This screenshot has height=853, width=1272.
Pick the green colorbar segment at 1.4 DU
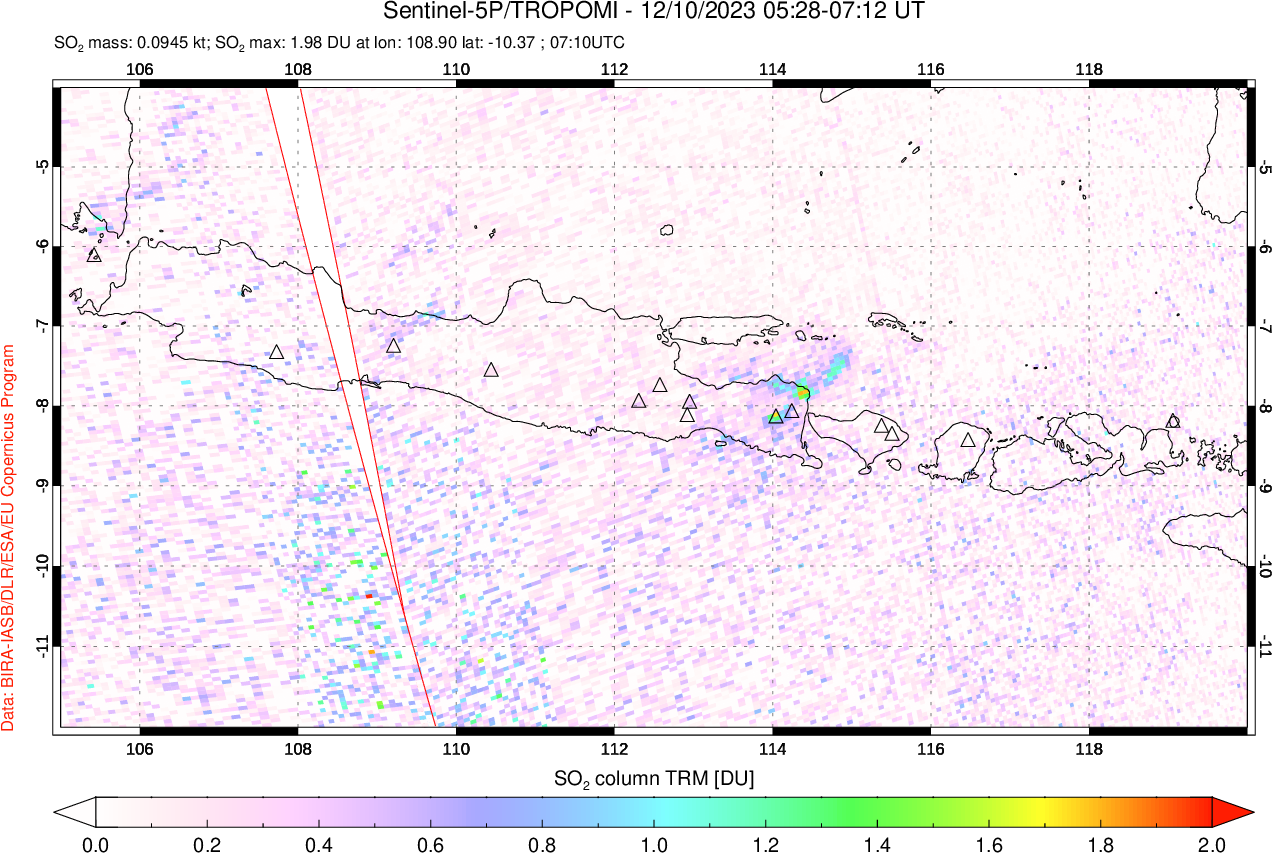point(877,811)
